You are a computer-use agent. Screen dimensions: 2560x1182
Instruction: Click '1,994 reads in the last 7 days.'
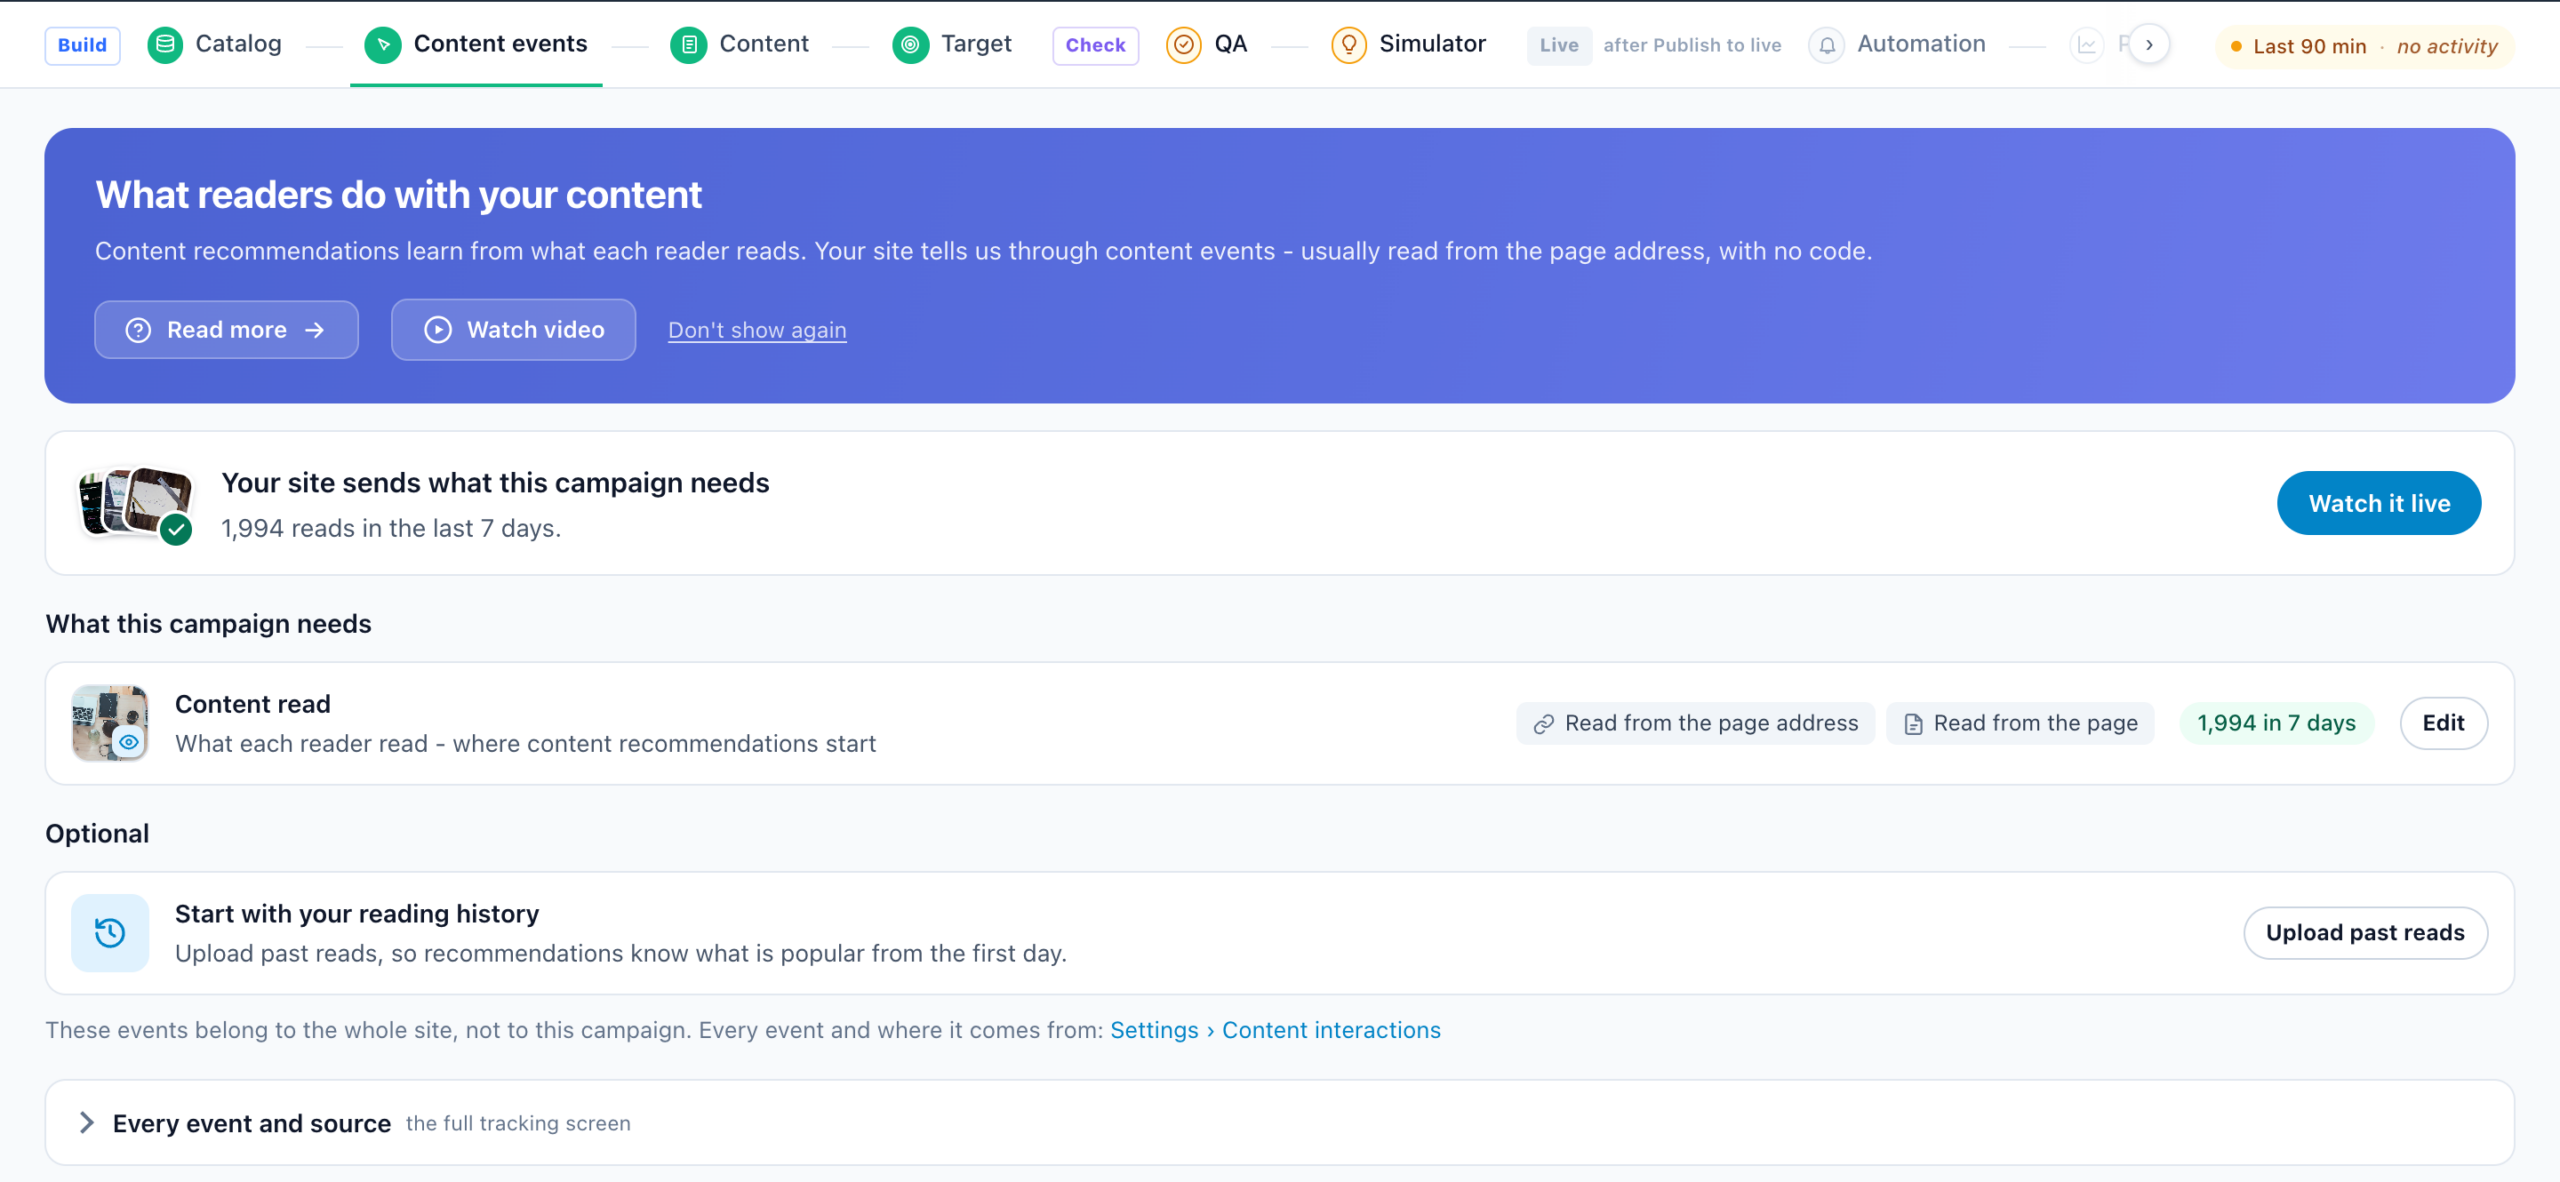[391, 527]
